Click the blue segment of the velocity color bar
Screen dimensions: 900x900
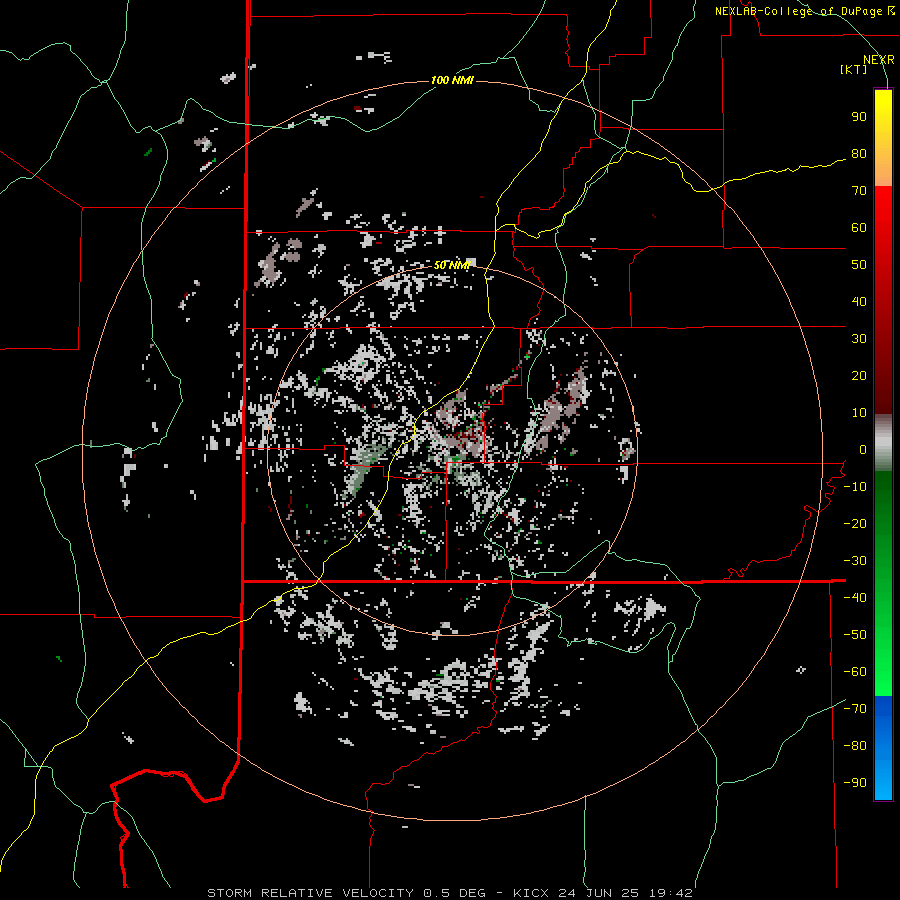pos(883,748)
